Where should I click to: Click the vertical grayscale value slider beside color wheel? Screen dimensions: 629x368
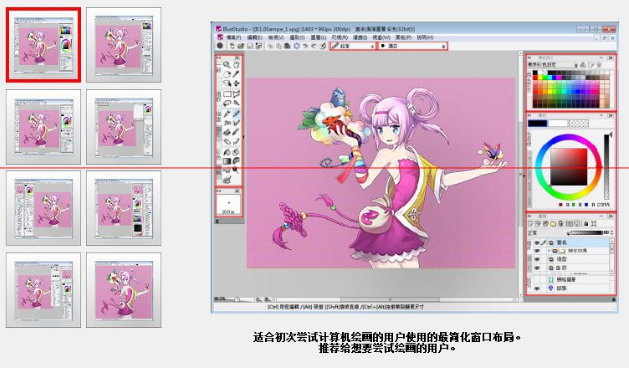pos(607,167)
